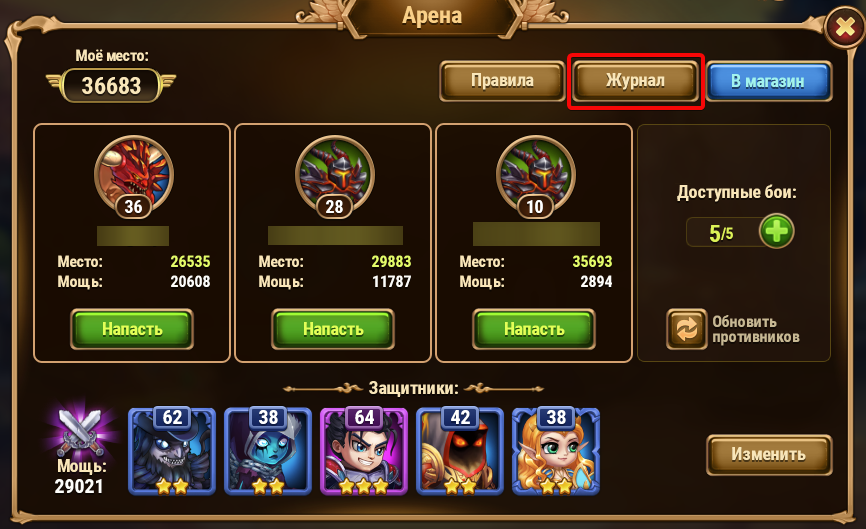This screenshot has height=529, width=866.
Task: Close the Арена window with X
Action: (x=845, y=27)
